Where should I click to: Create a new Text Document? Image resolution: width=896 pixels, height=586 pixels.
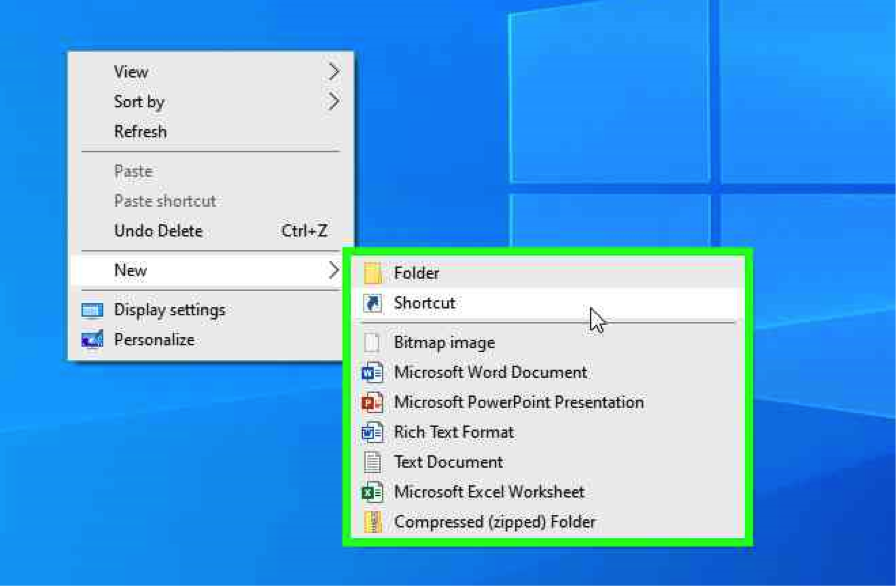(448, 462)
